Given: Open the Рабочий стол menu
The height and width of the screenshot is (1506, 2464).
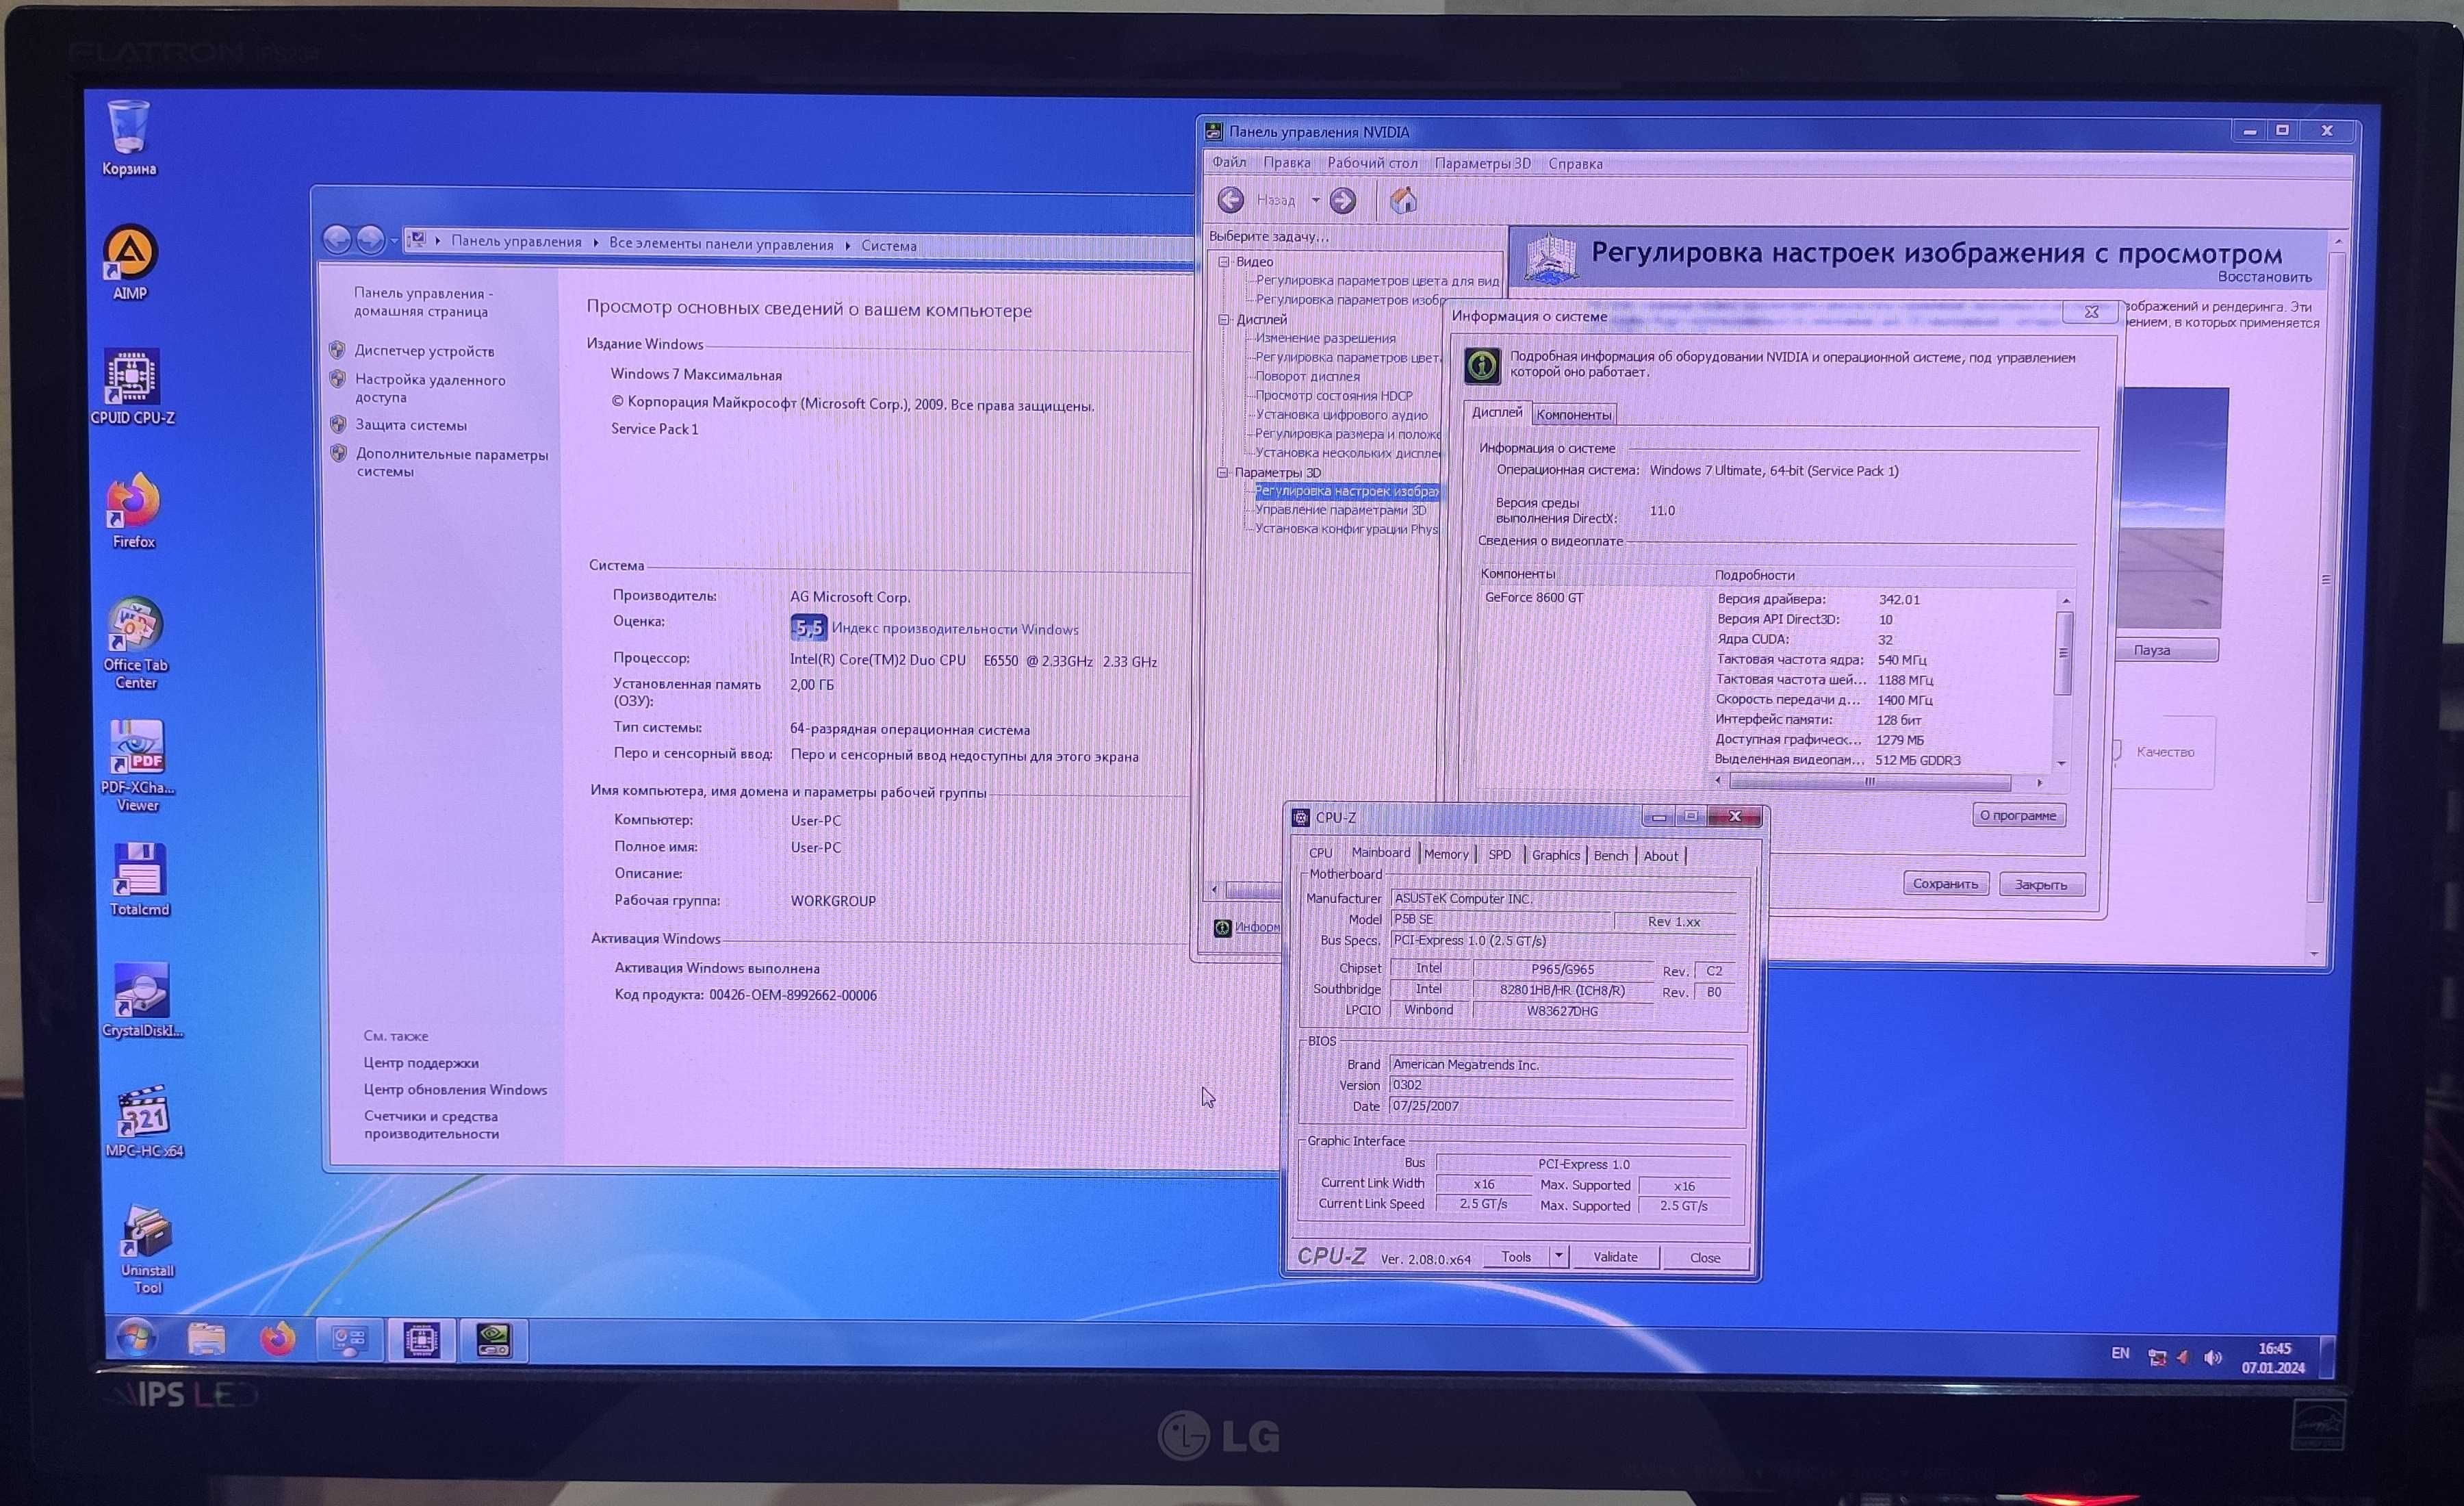Looking at the screenshot, I should [x=1372, y=163].
